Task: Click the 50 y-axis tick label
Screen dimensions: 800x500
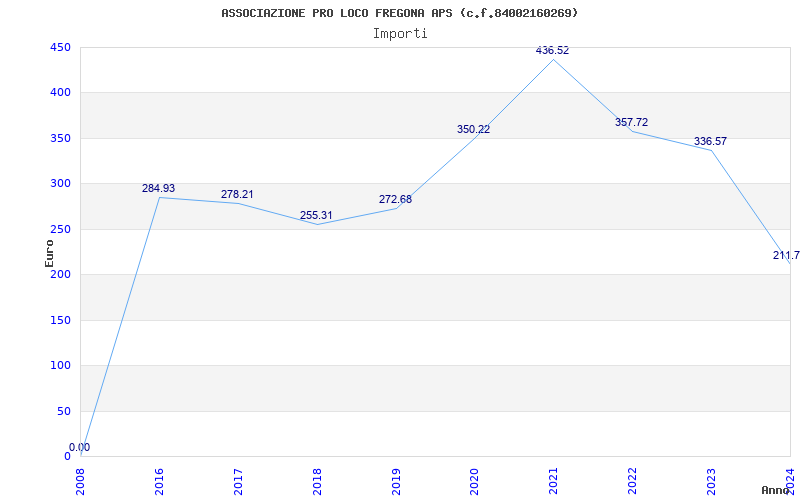Action: click(x=63, y=411)
